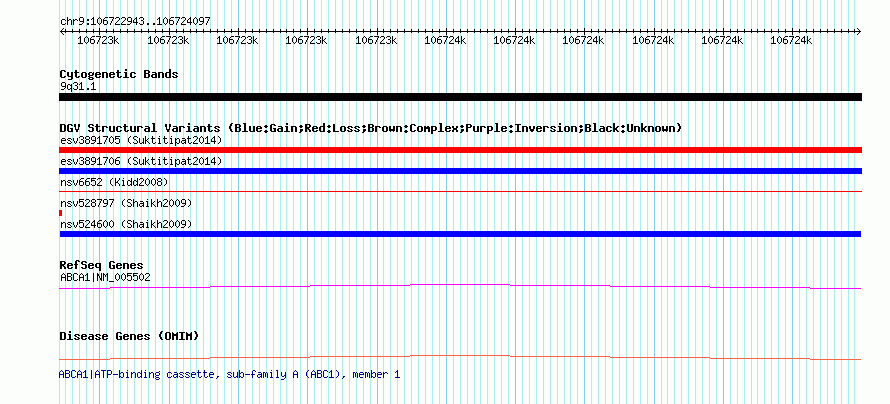
Task: Open the Disease Genes (OMIM) track title
Action: [129, 336]
